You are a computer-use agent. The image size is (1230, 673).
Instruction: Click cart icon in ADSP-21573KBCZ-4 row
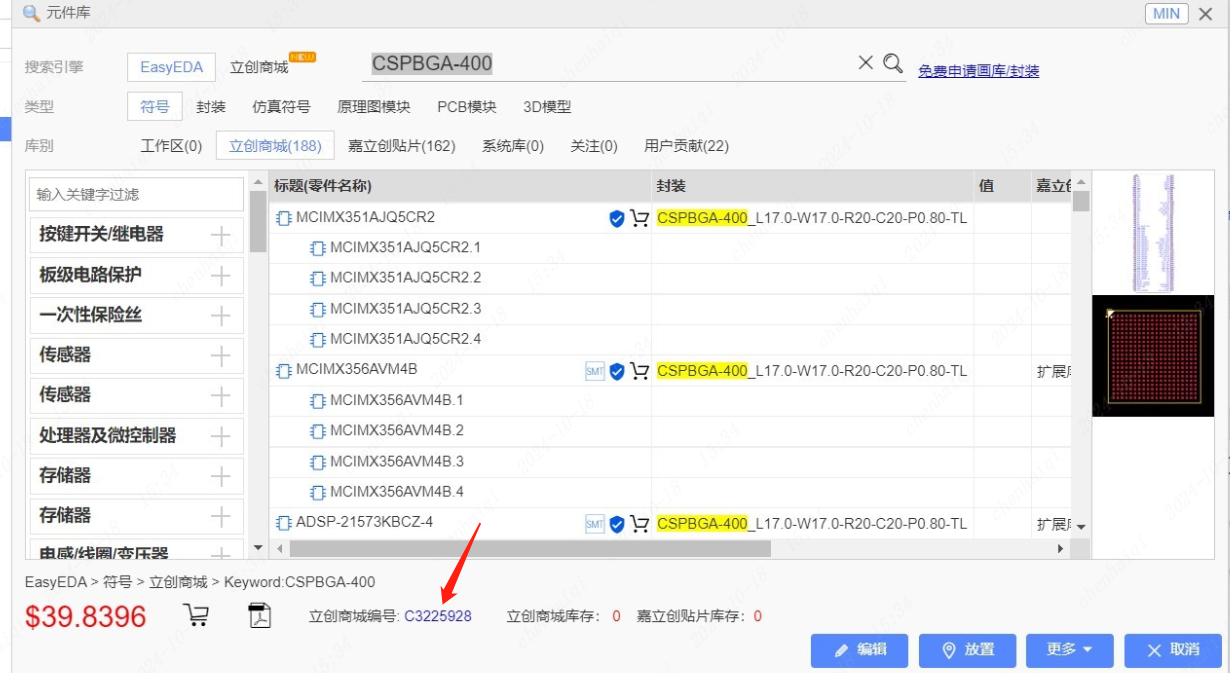click(639, 524)
